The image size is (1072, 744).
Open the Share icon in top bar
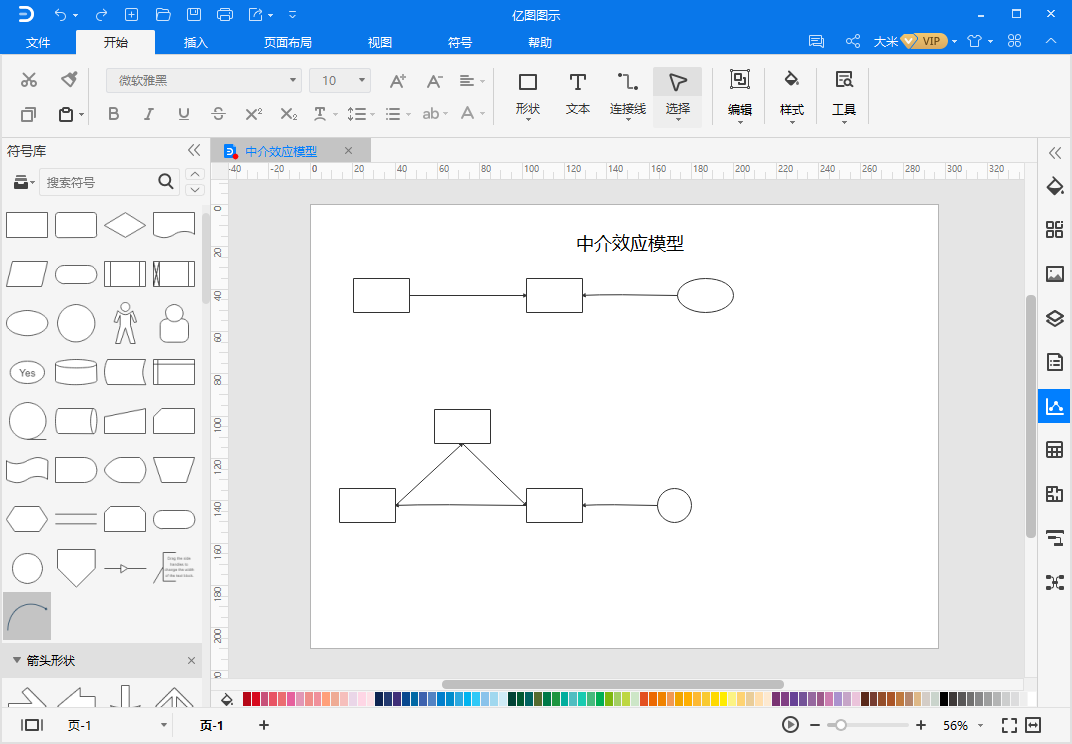pos(853,41)
